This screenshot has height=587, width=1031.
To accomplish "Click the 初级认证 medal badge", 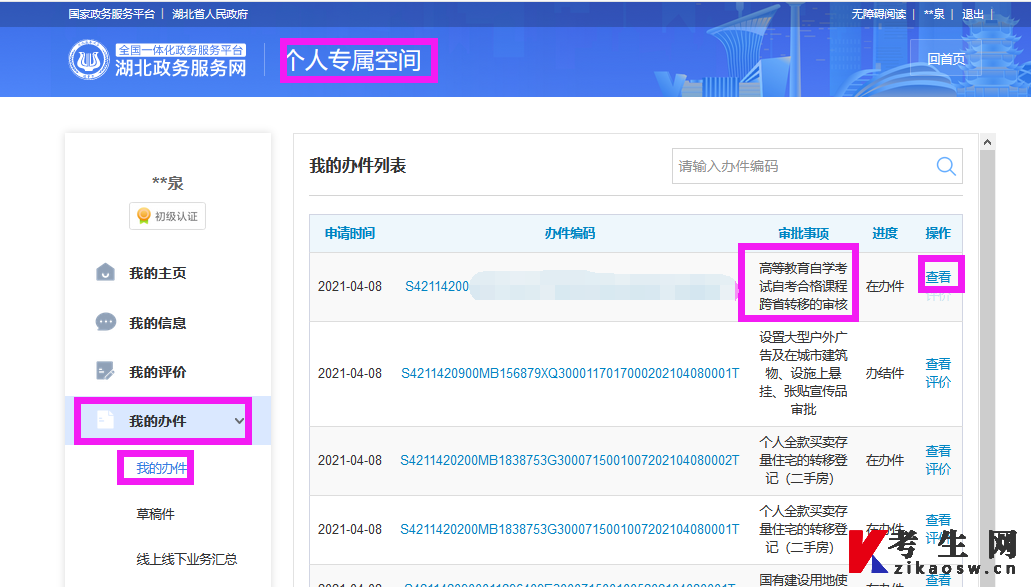I will point(167,216).
